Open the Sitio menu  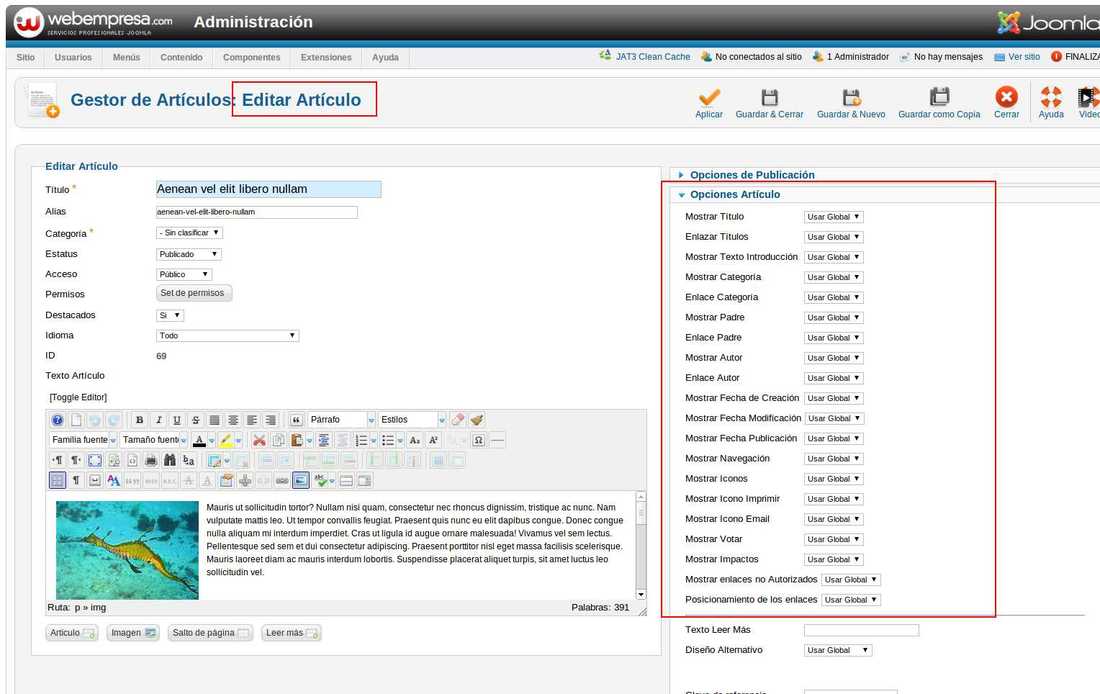pyautogui.click(x=26, y=58)
